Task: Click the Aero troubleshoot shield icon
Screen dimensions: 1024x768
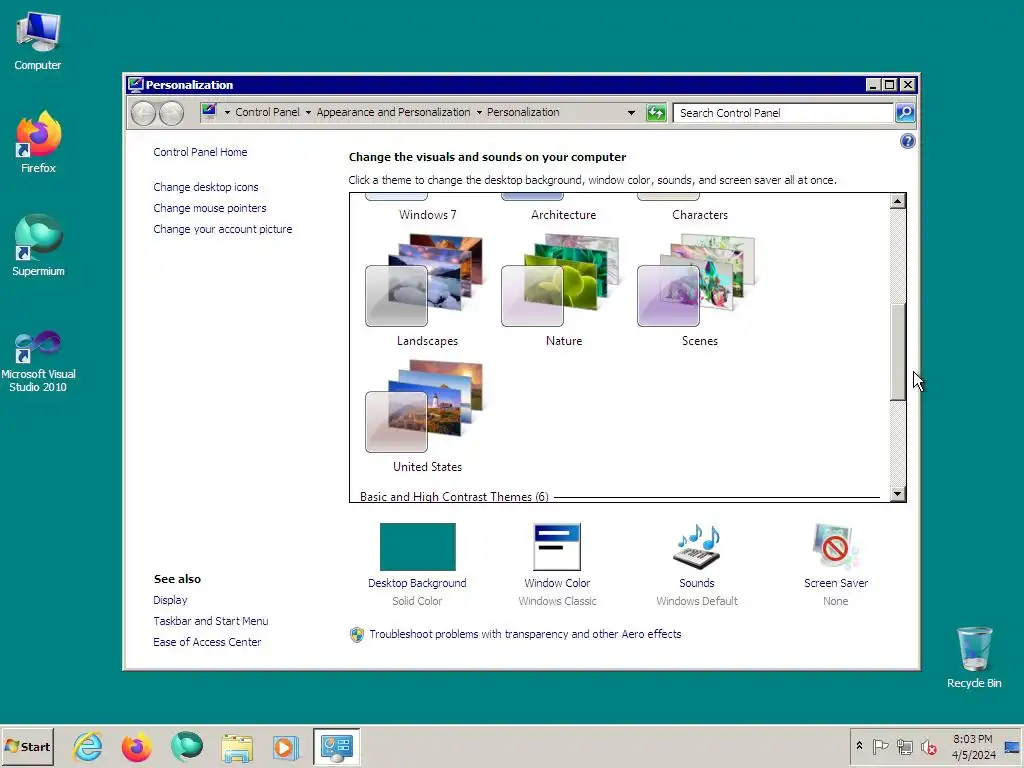Action: [x=357, y=634]
